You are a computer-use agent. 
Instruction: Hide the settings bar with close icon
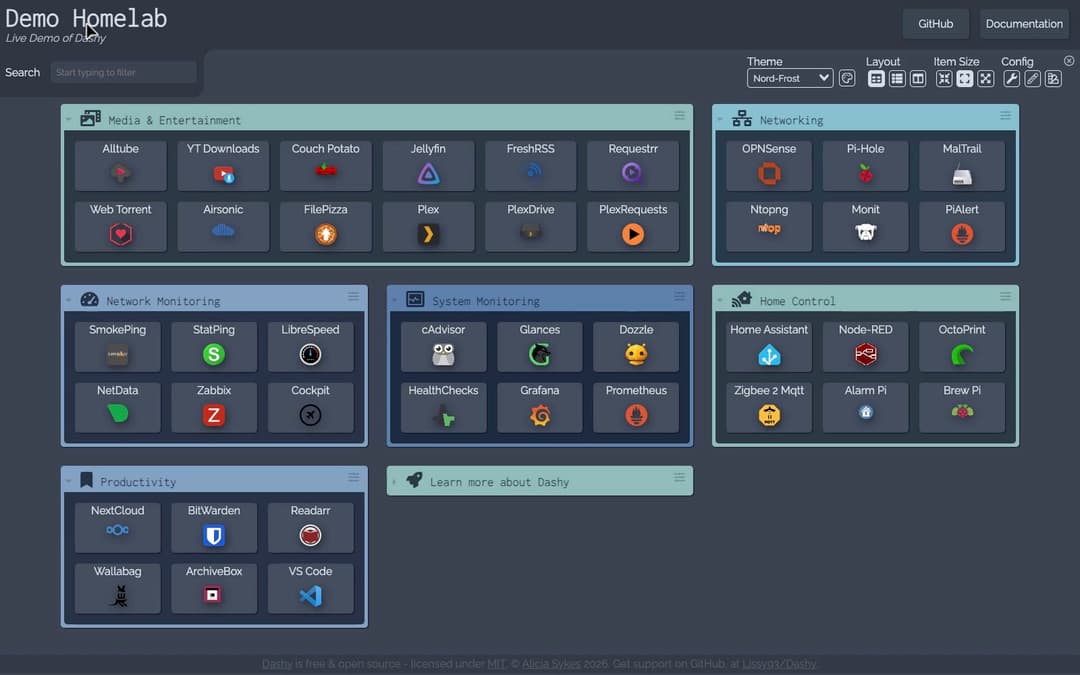(1069, 61)
